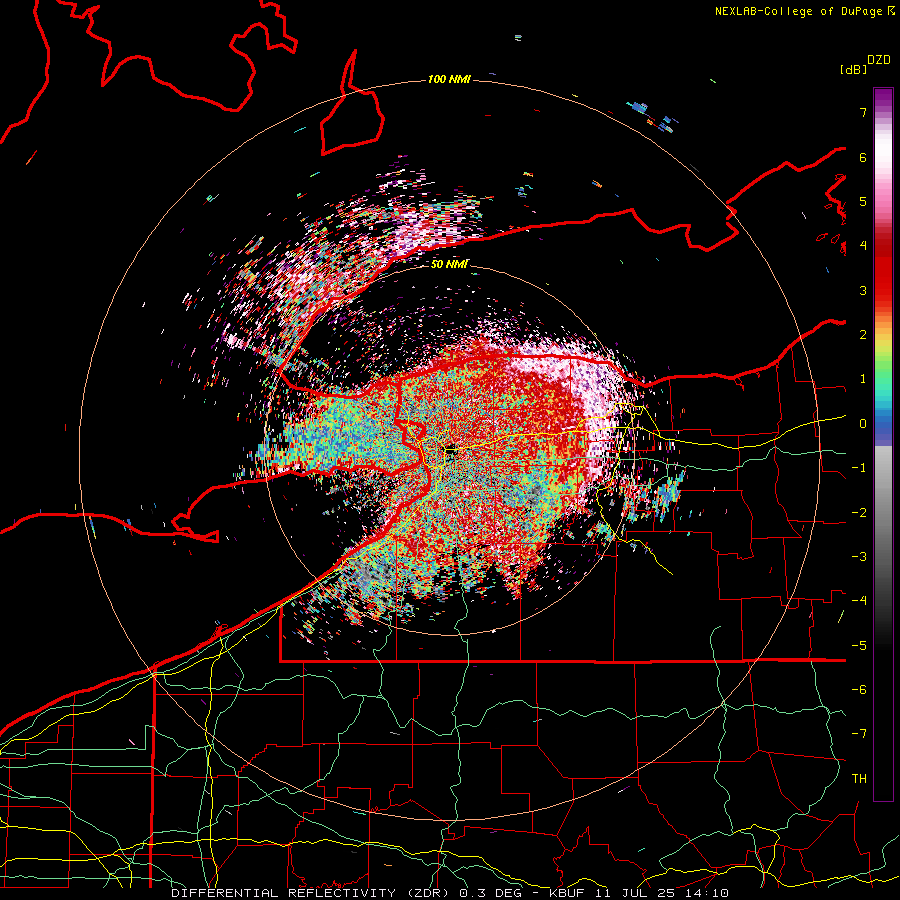
Task: Click the 0 value on color scale
Action: [x=863, y=424]
